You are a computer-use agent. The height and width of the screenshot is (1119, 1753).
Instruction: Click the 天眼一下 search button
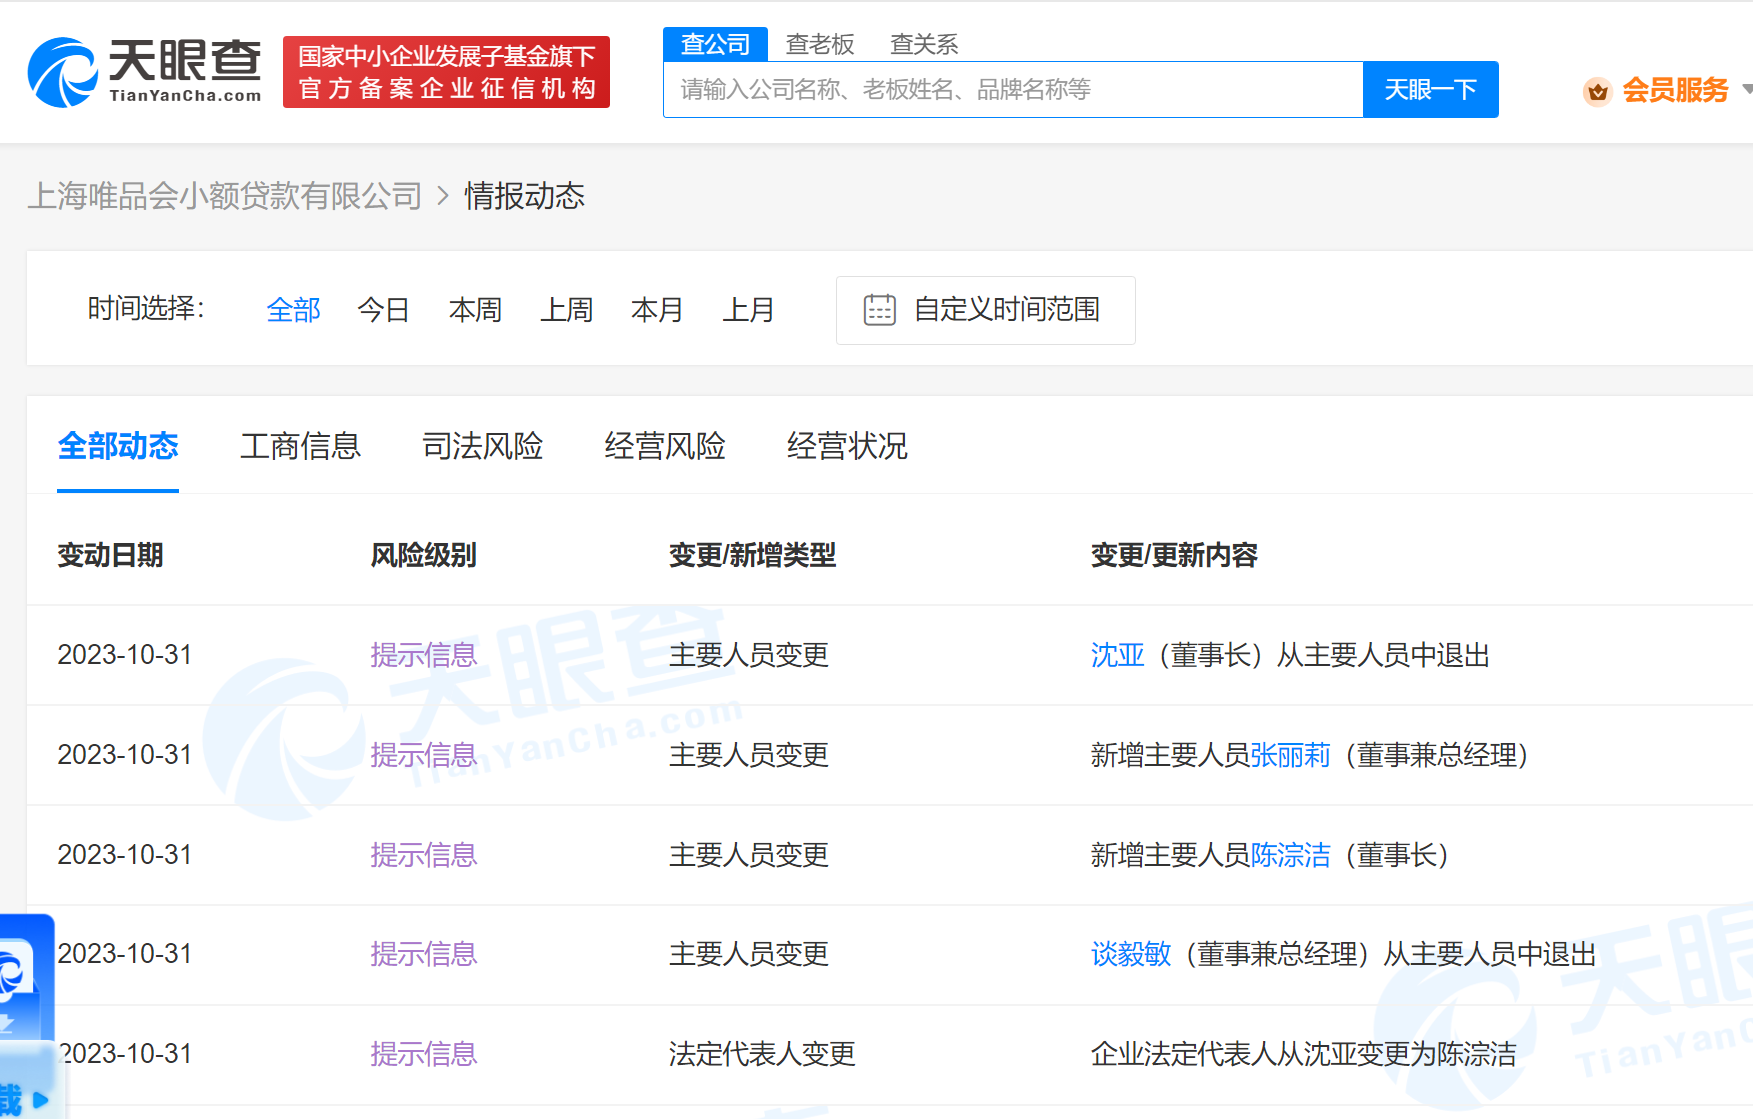[1430, 90]
